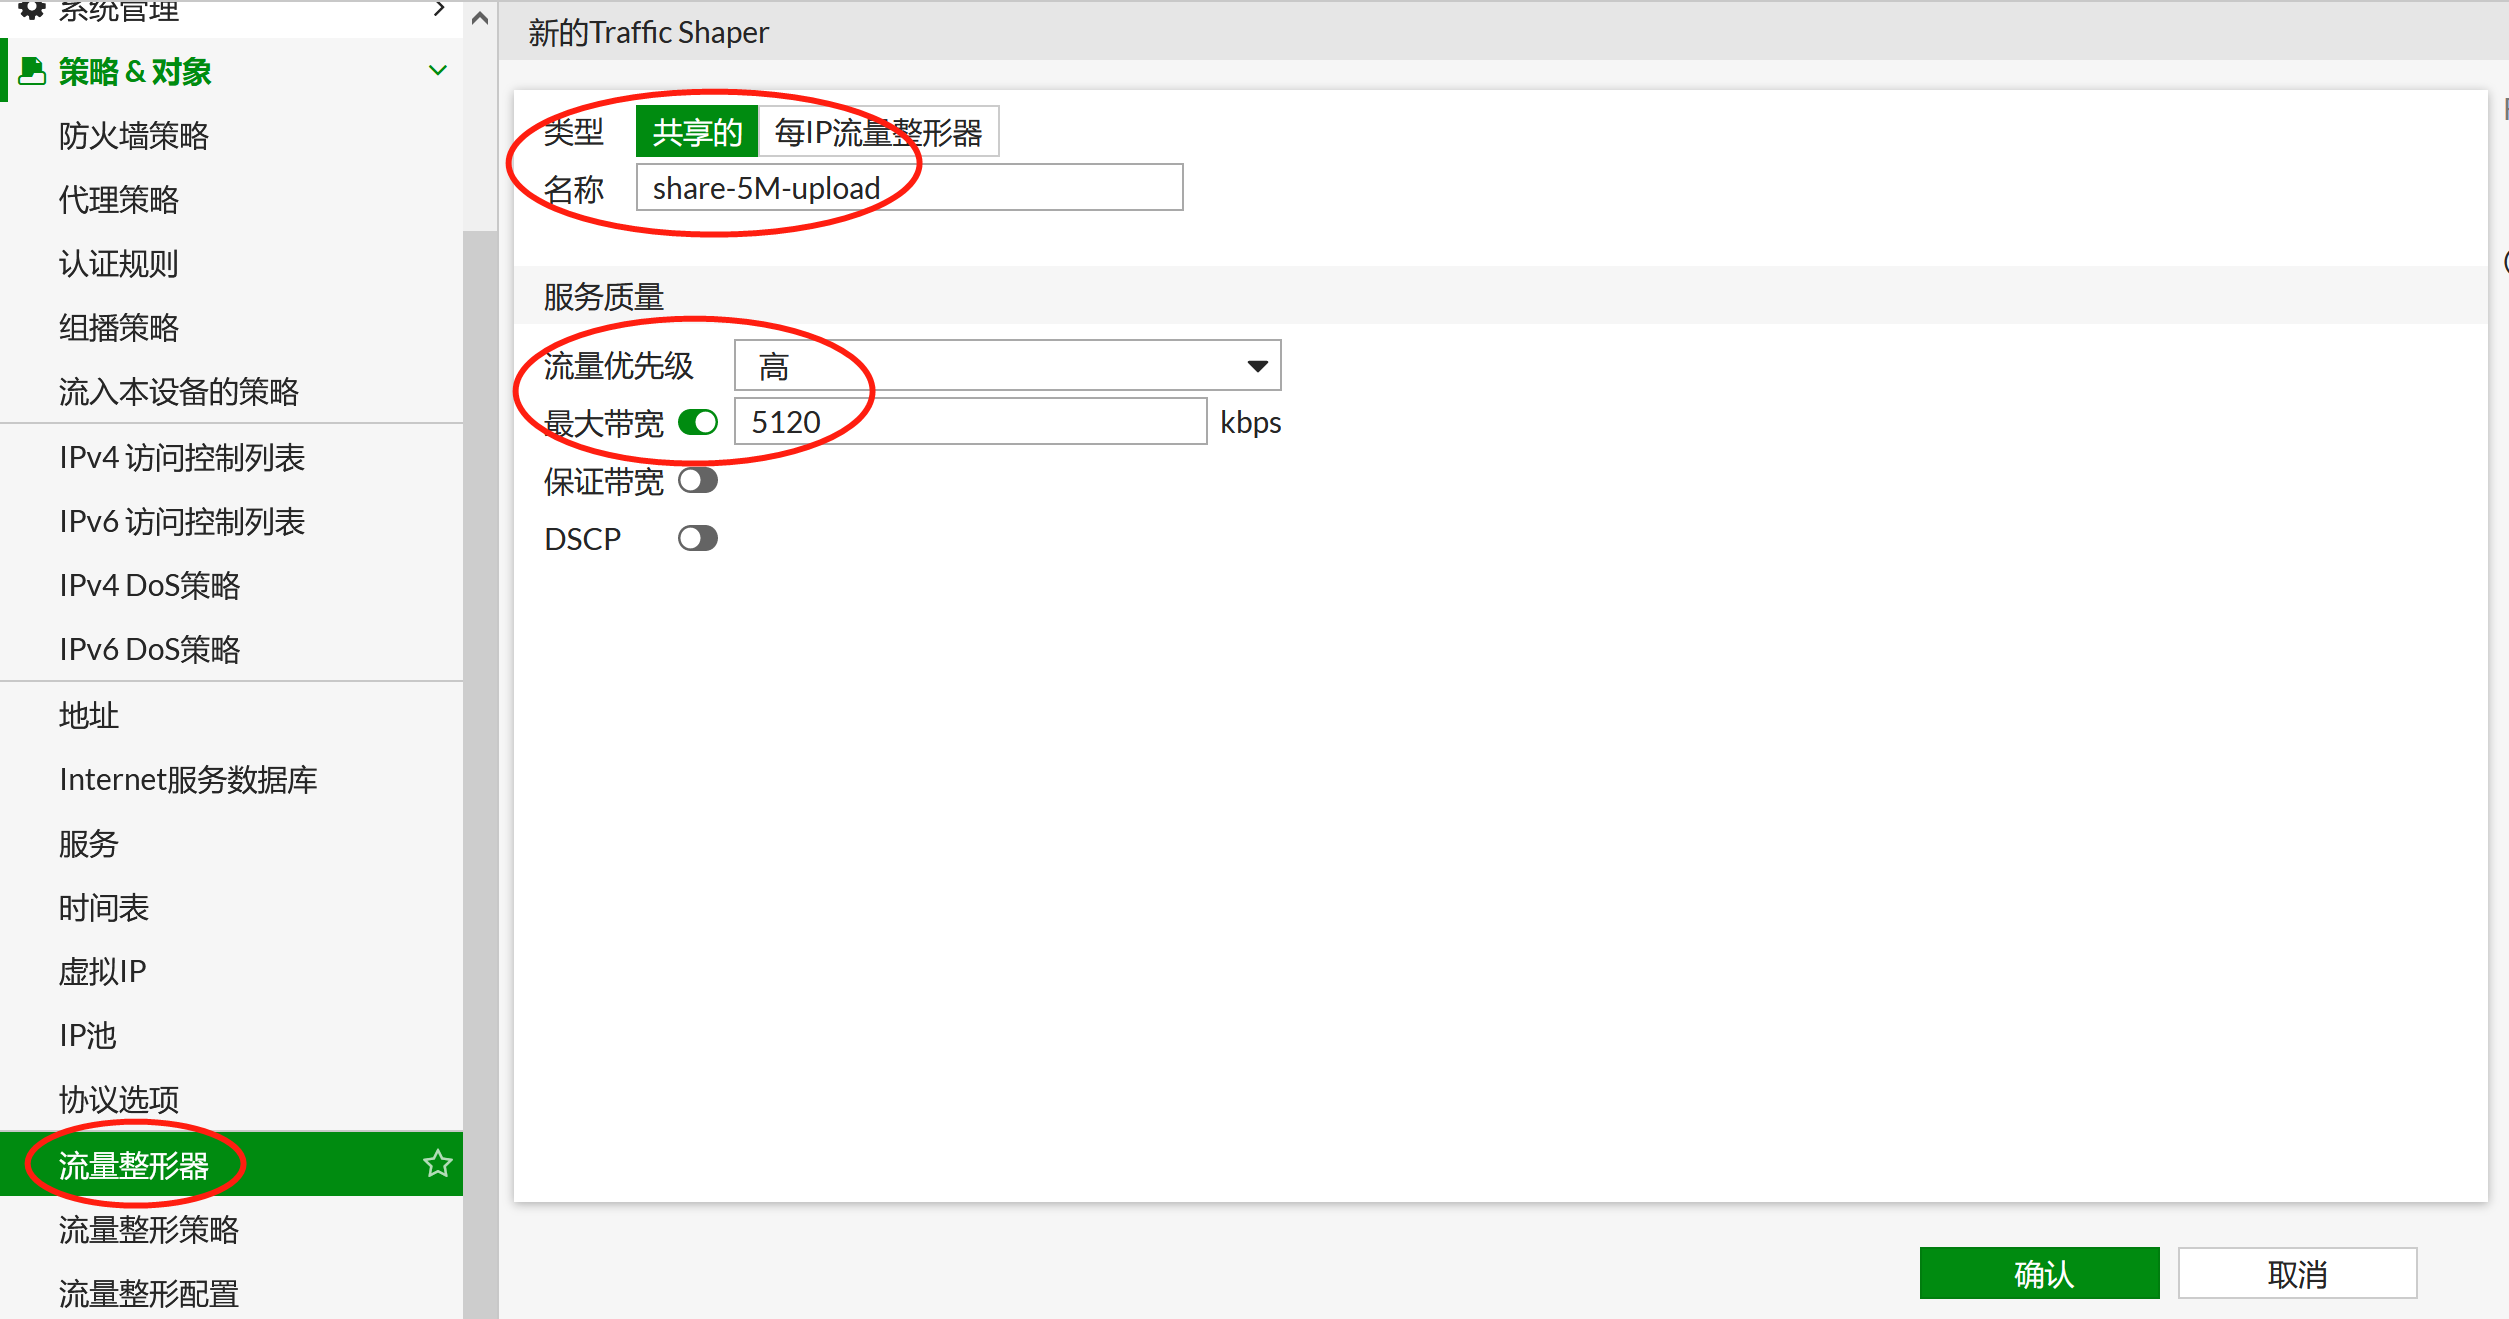Select the 共享的 type option

point(697,132)
